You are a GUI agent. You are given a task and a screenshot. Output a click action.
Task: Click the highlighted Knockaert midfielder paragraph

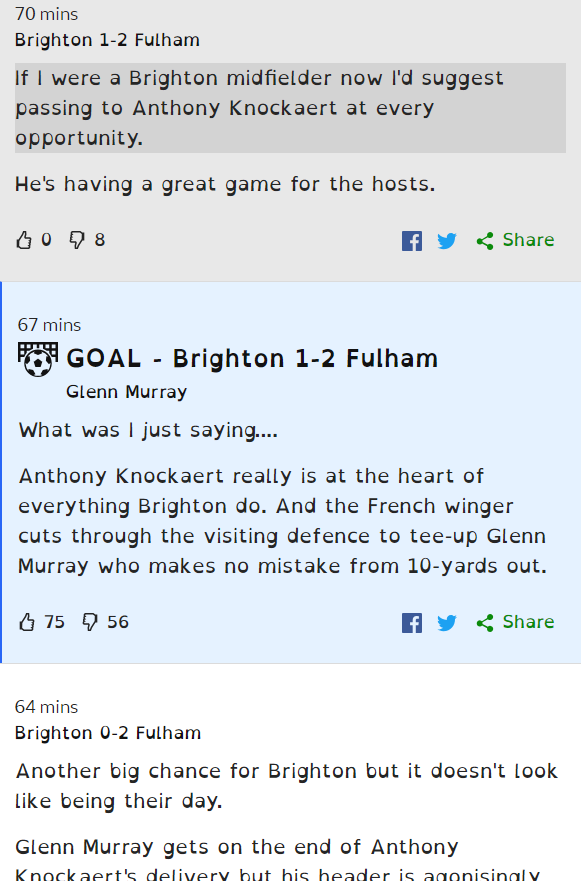(x=290, y=108)
